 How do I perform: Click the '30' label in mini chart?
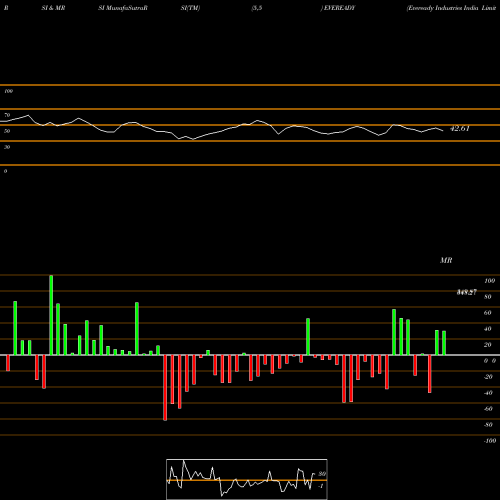click(322, 474)
